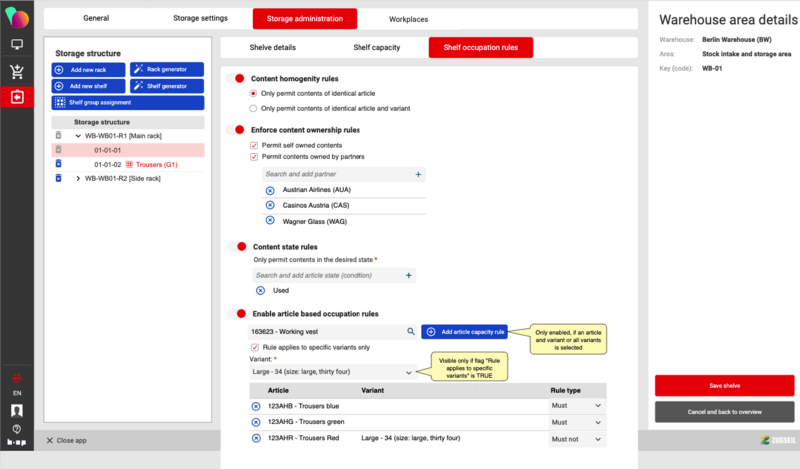Click the search icon in article field
This screenshot has width=800, height=469.
(x=410, y=331)
